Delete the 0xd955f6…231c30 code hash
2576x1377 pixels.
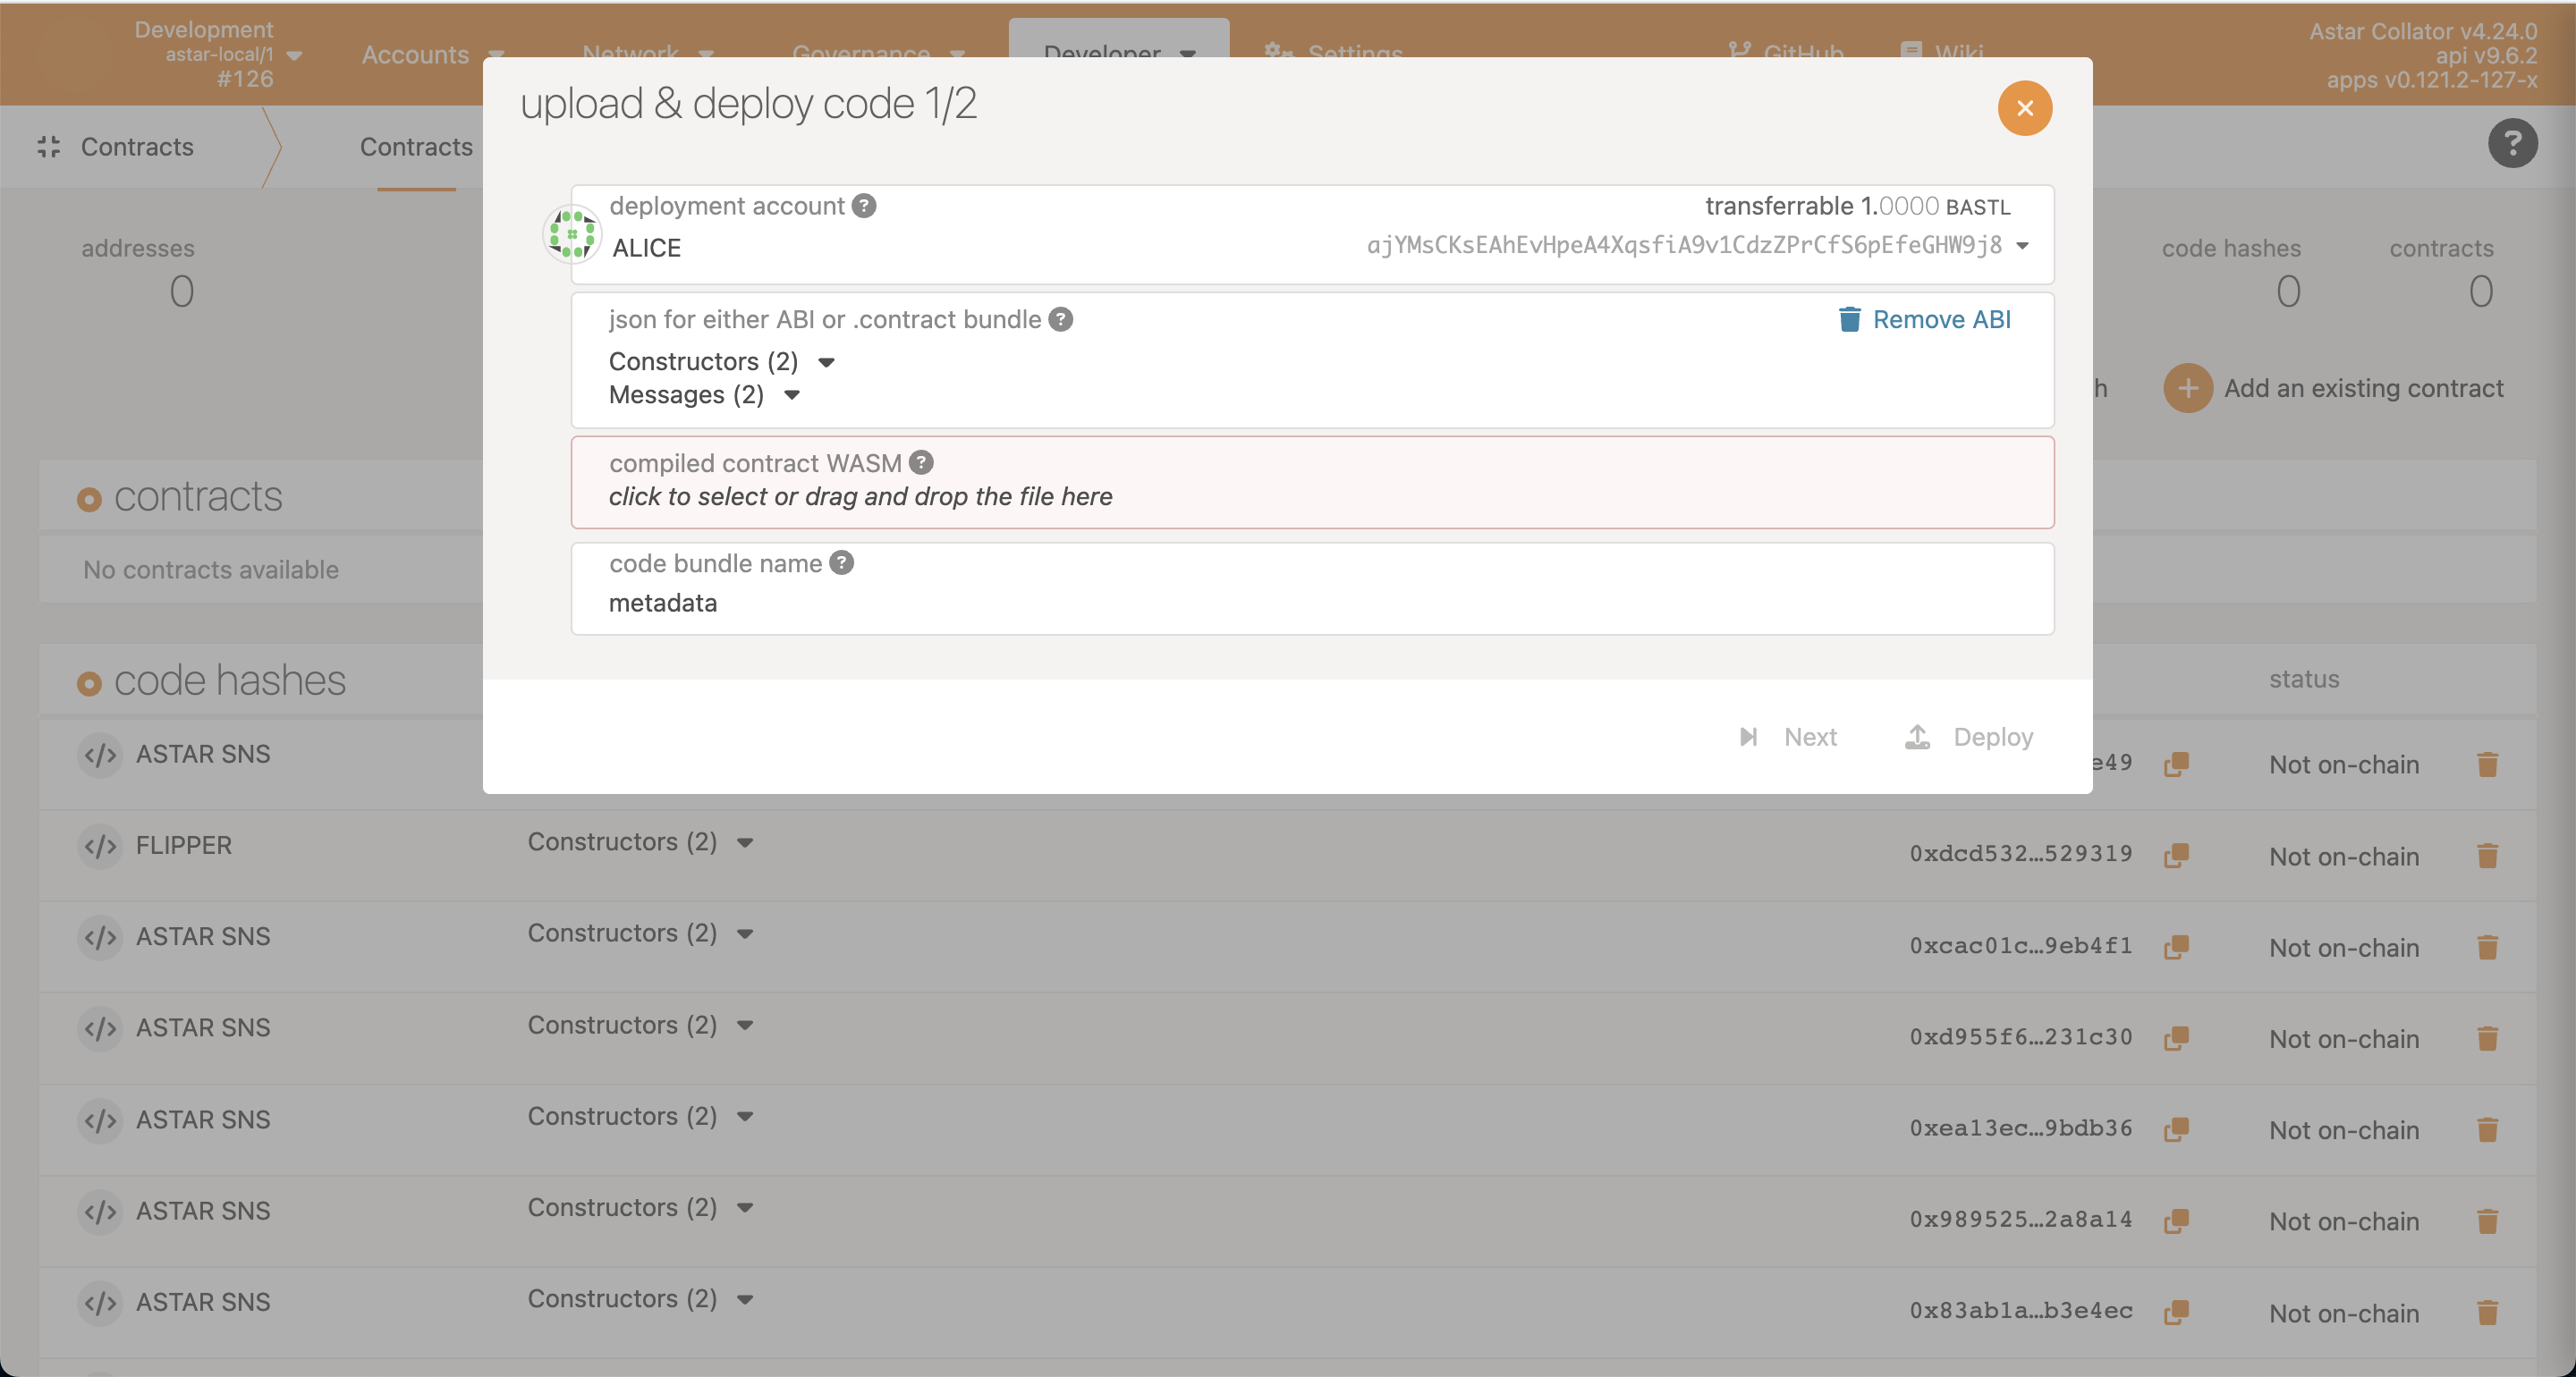tap(2487, 1039)
